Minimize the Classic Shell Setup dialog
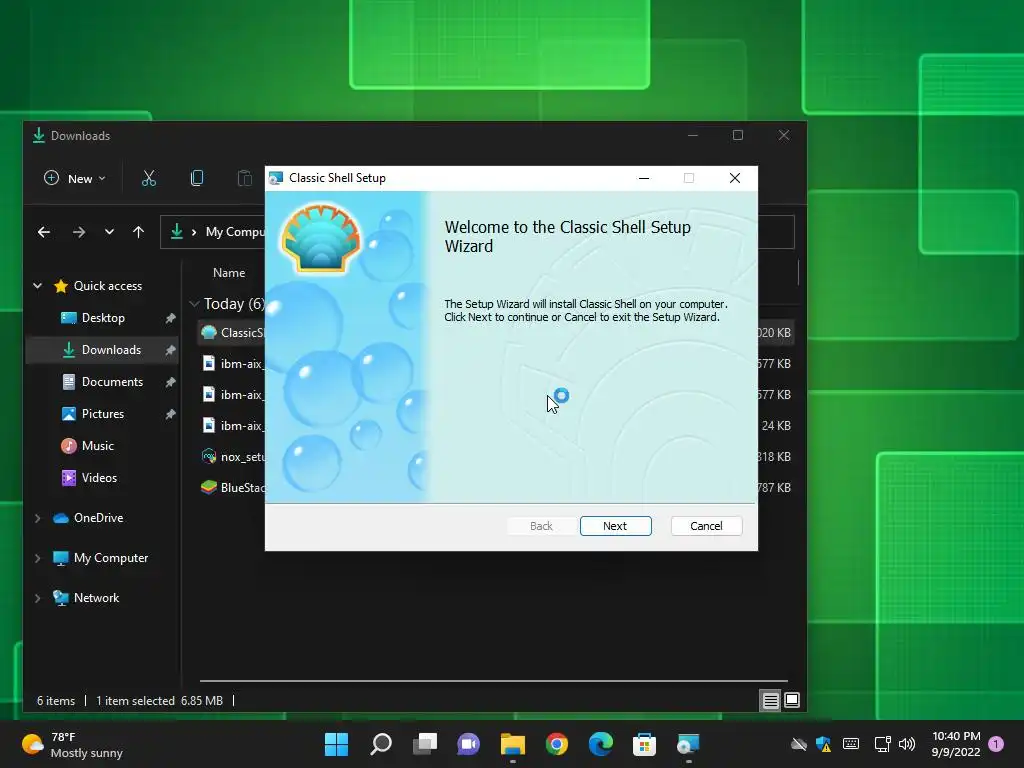This screenshot has width=1024, height=768. (x=644, y=178)
